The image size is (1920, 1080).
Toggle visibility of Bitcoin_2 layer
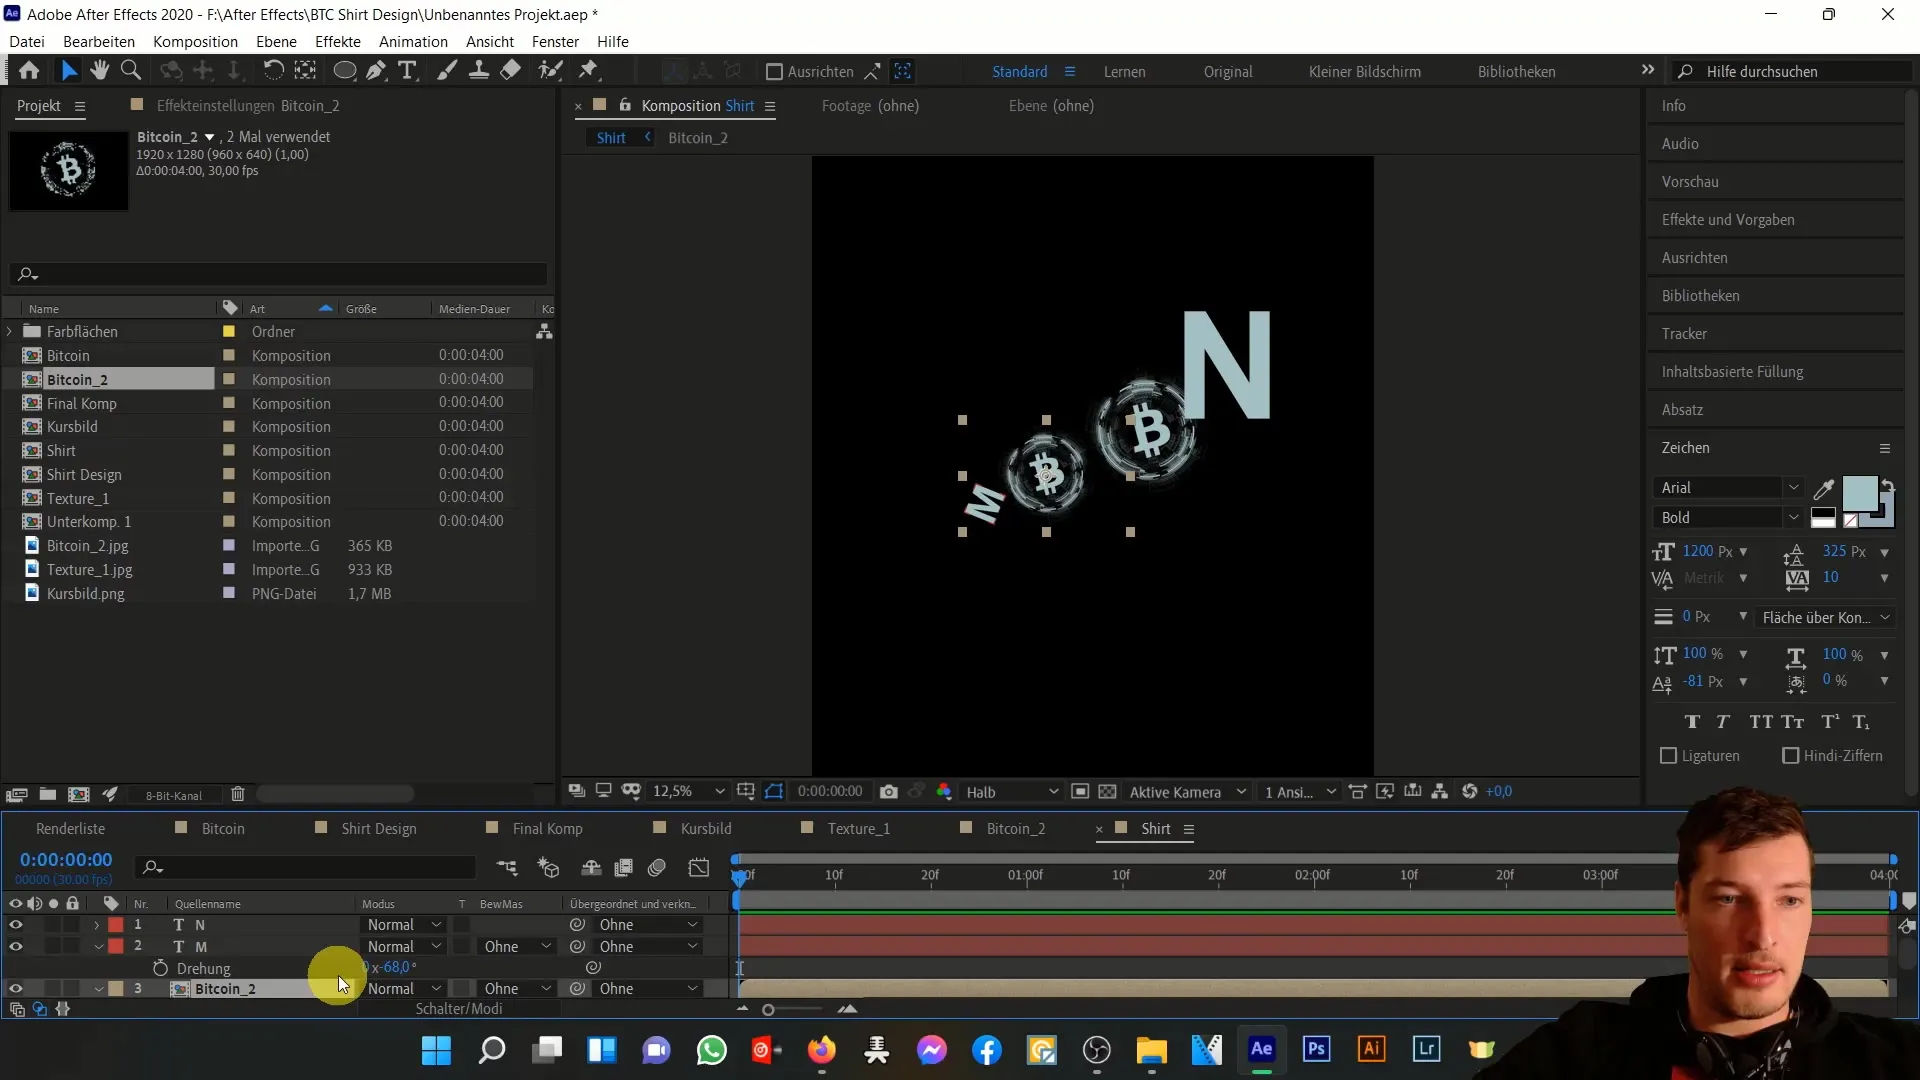pyautogui.click(x=15, y=989)
